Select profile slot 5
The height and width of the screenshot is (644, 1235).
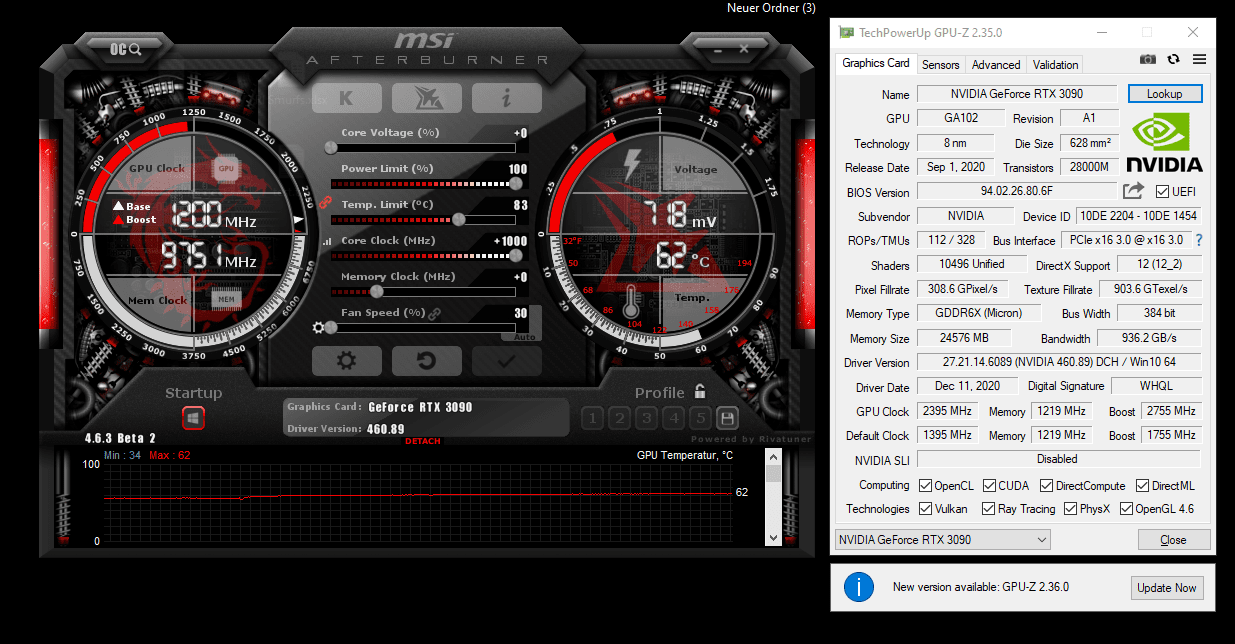point(701,418)
